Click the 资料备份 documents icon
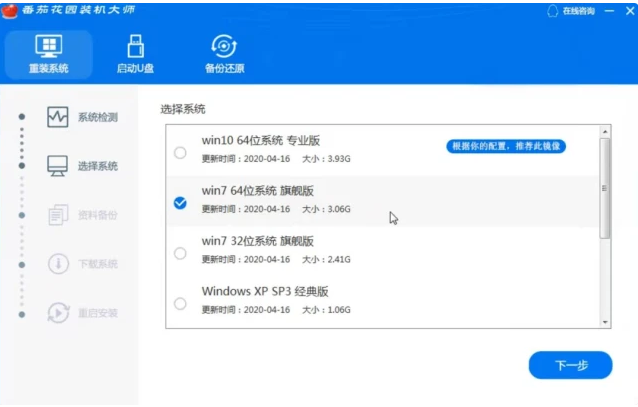The height and width of the screenshot is (407, 638). coord(58,215)
